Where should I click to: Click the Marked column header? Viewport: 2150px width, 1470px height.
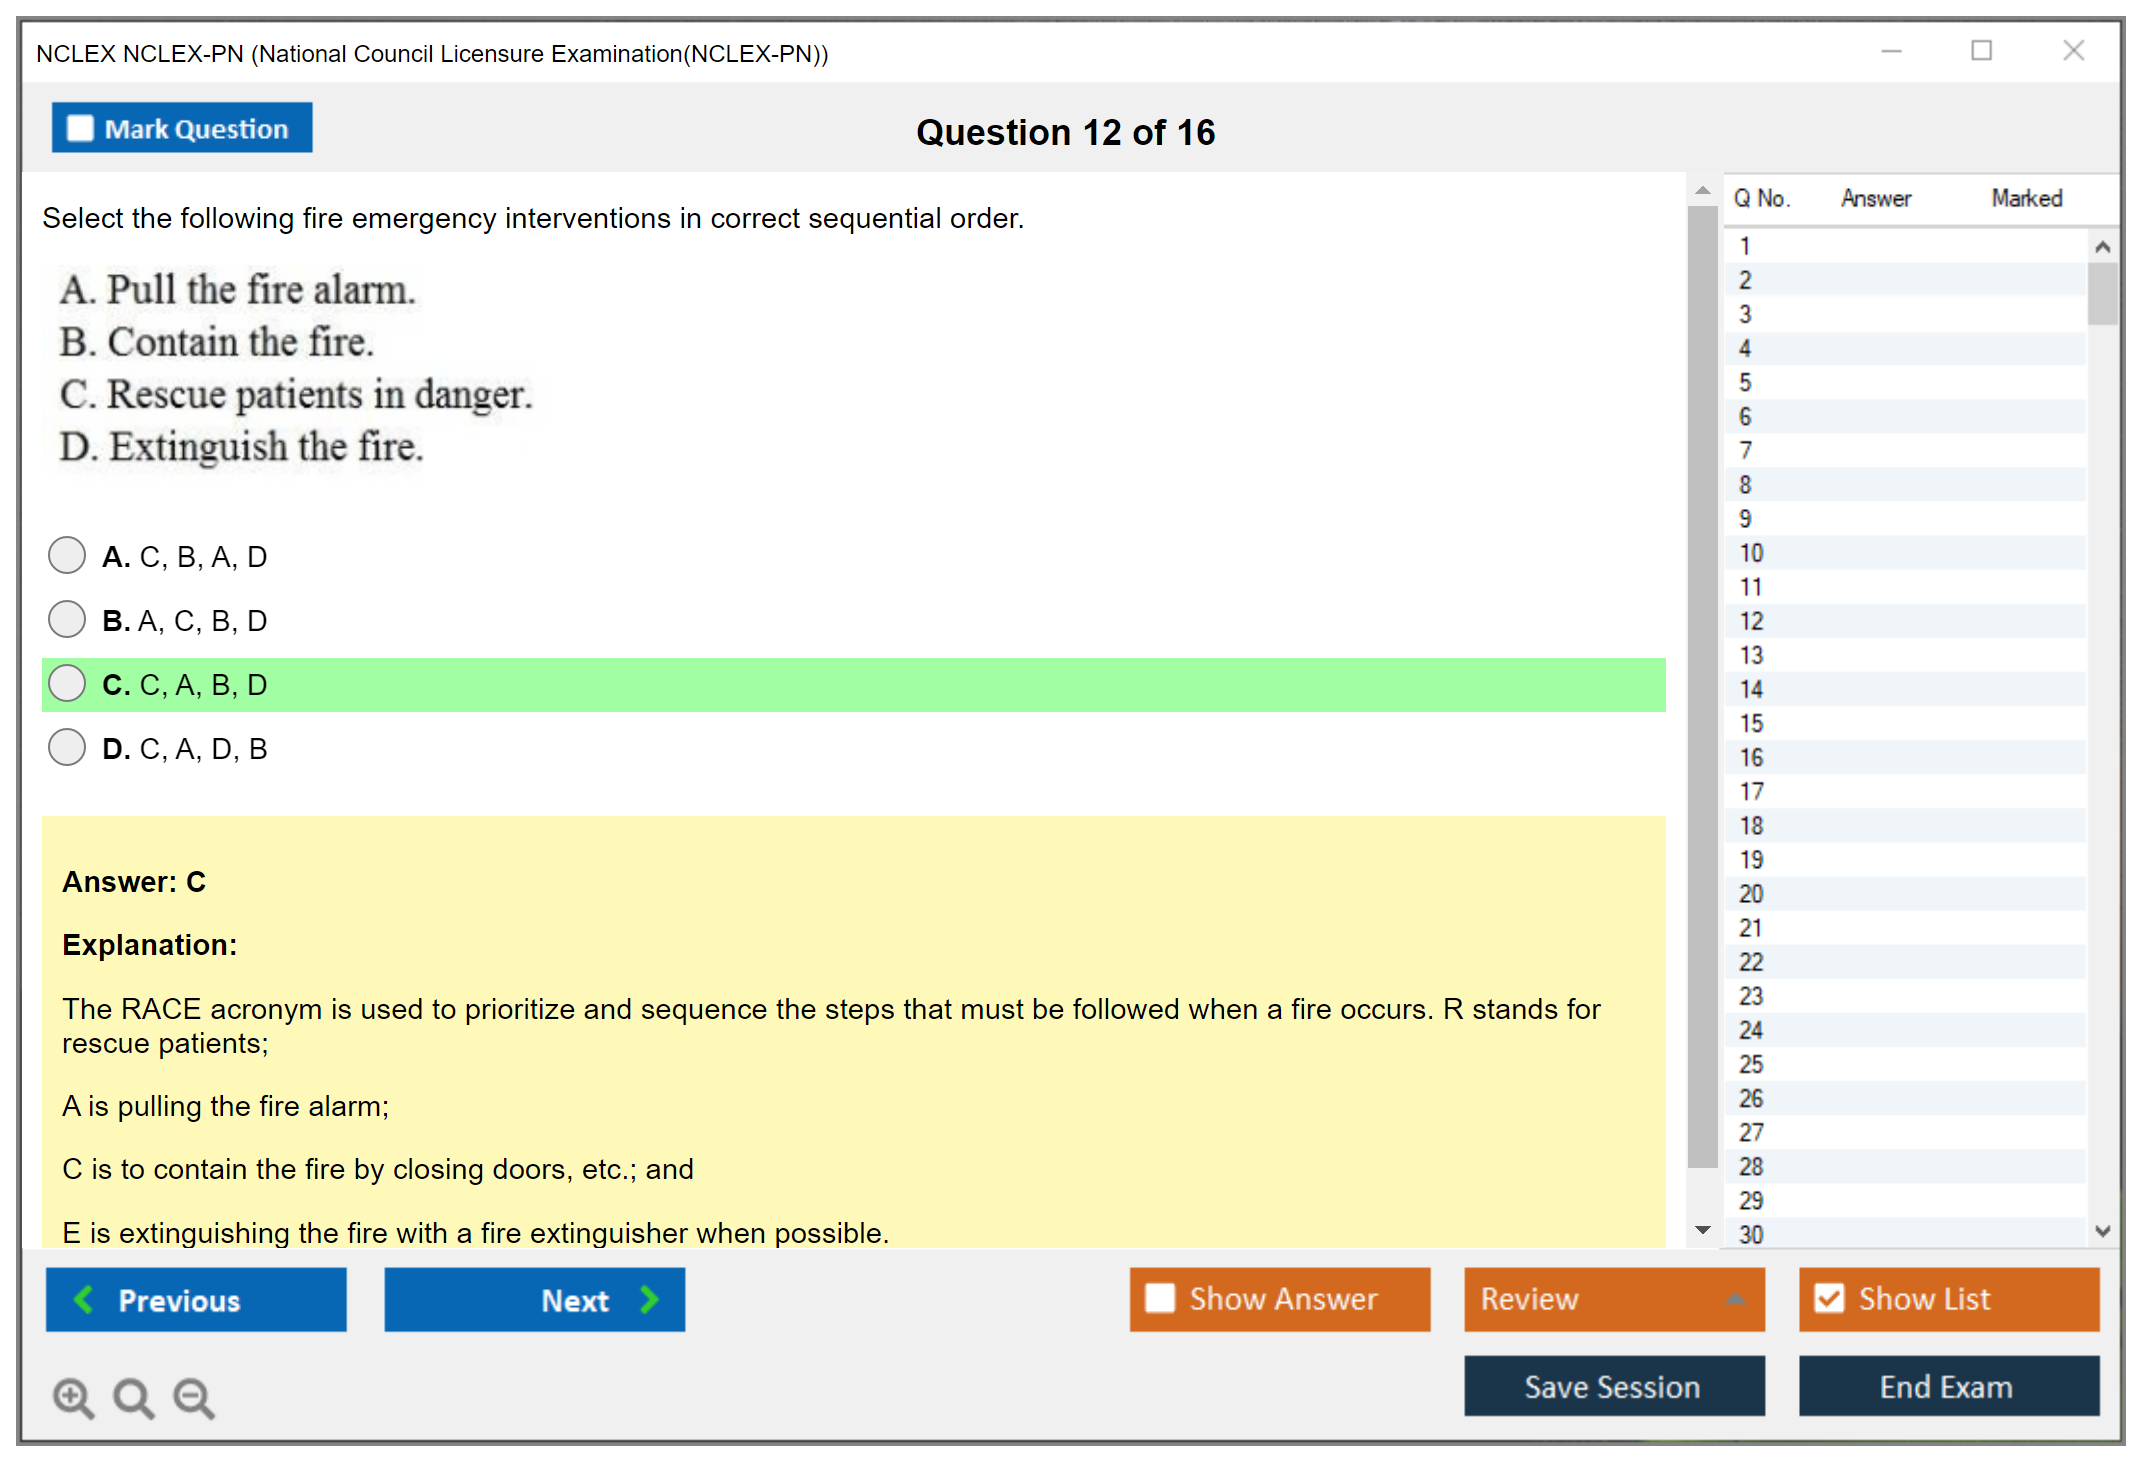click(2026, 198)
